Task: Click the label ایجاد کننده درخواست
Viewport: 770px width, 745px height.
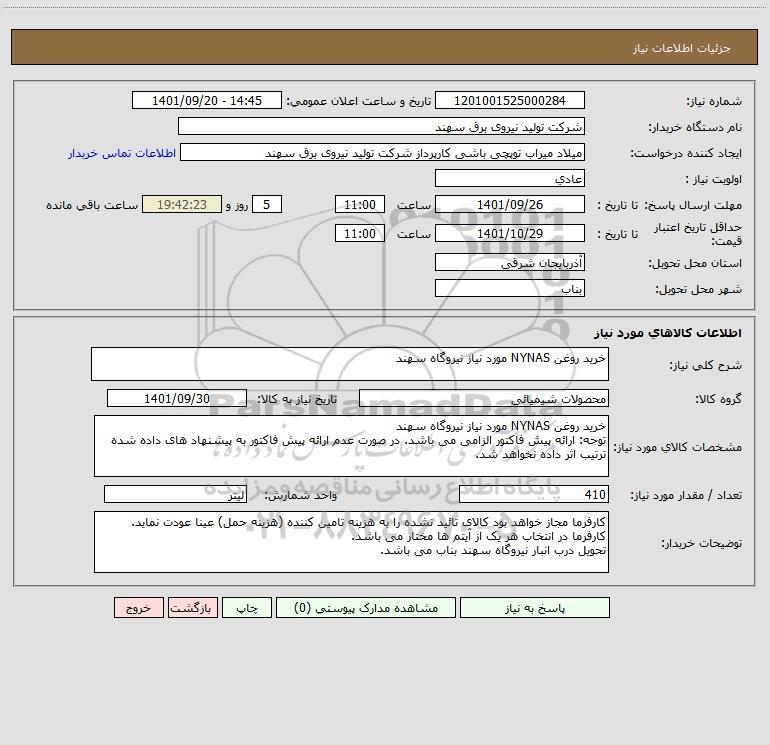Action: [x=686, y=154]
